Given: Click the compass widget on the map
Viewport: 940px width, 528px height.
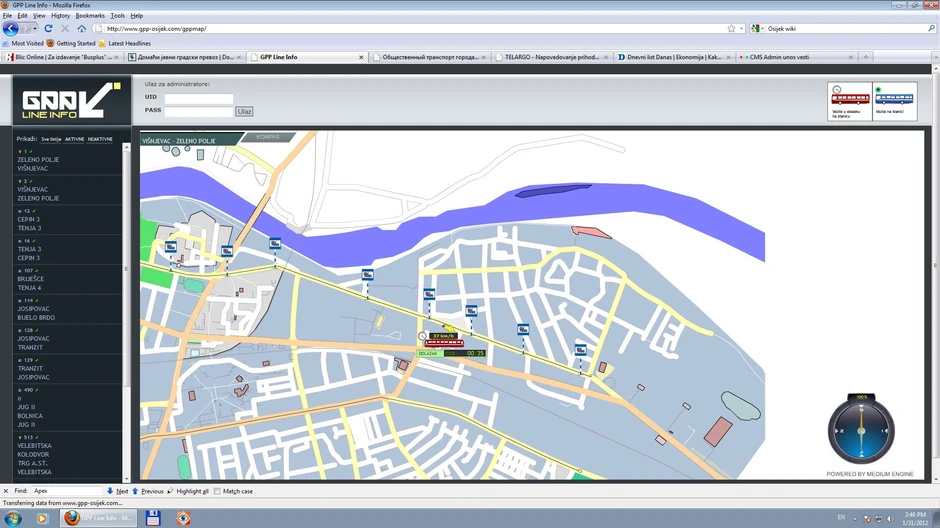Looking at the screenshot, I should point(860,430).
